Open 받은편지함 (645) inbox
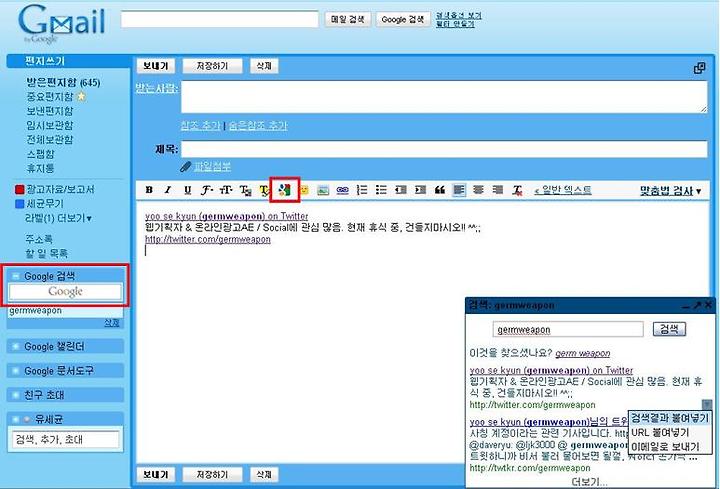 click(63, 83)
